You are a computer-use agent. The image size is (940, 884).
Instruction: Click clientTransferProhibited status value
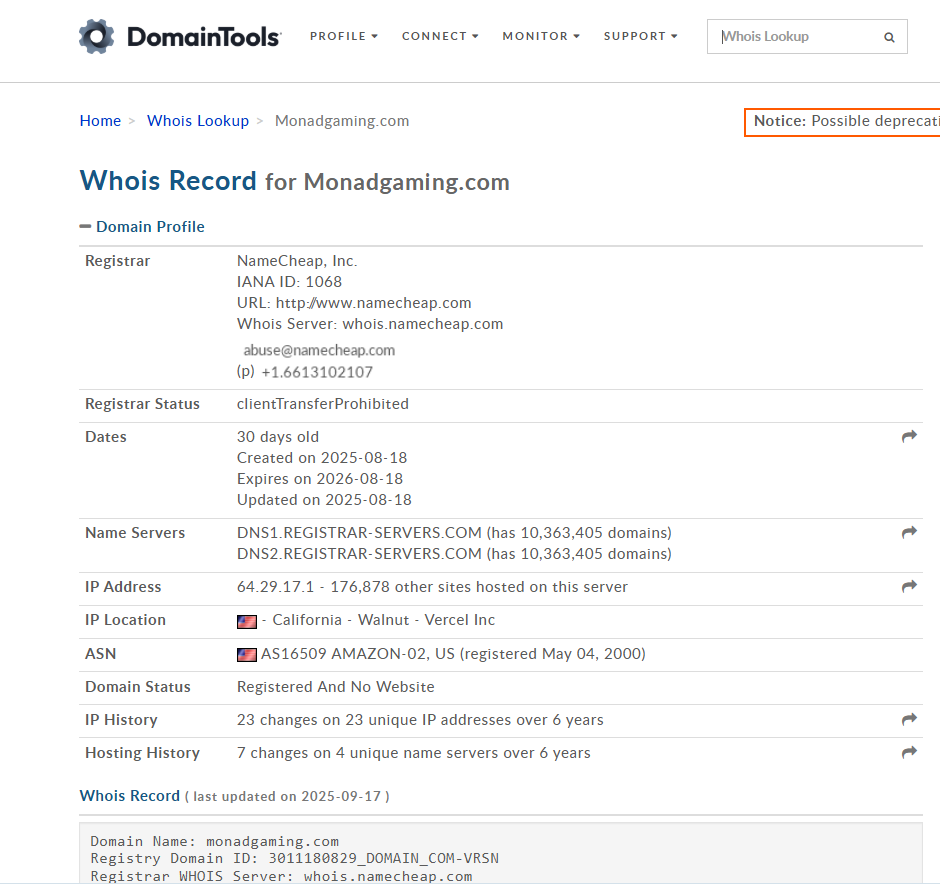click(323, 403)
